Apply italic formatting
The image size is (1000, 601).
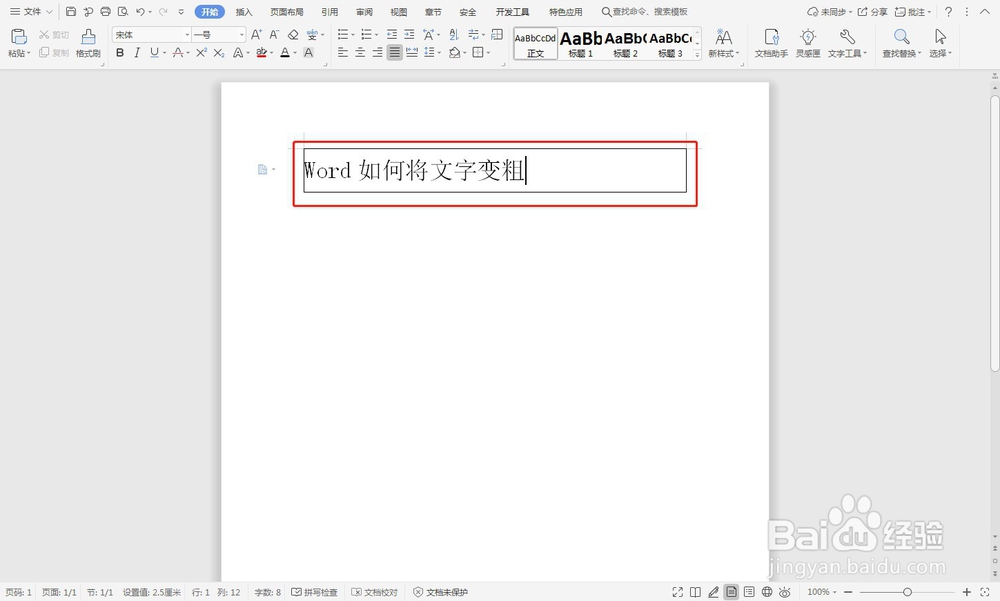tap(137, 53)
